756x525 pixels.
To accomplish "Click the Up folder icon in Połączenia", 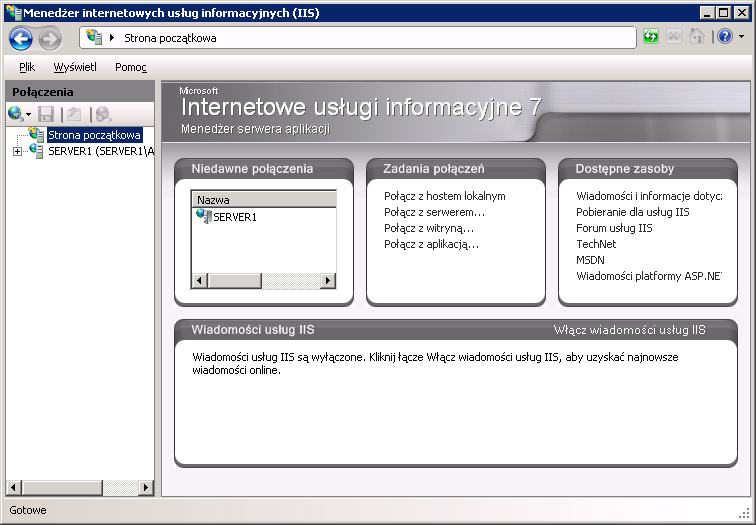I will pyautogui.click(x=74, y=114).
